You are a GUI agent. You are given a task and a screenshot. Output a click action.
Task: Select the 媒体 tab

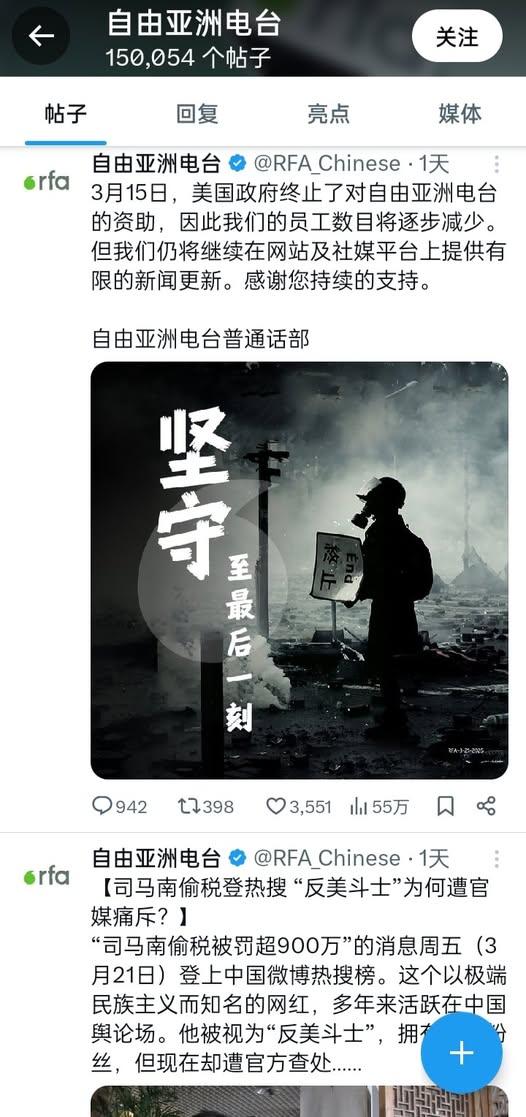click(460, 113)
